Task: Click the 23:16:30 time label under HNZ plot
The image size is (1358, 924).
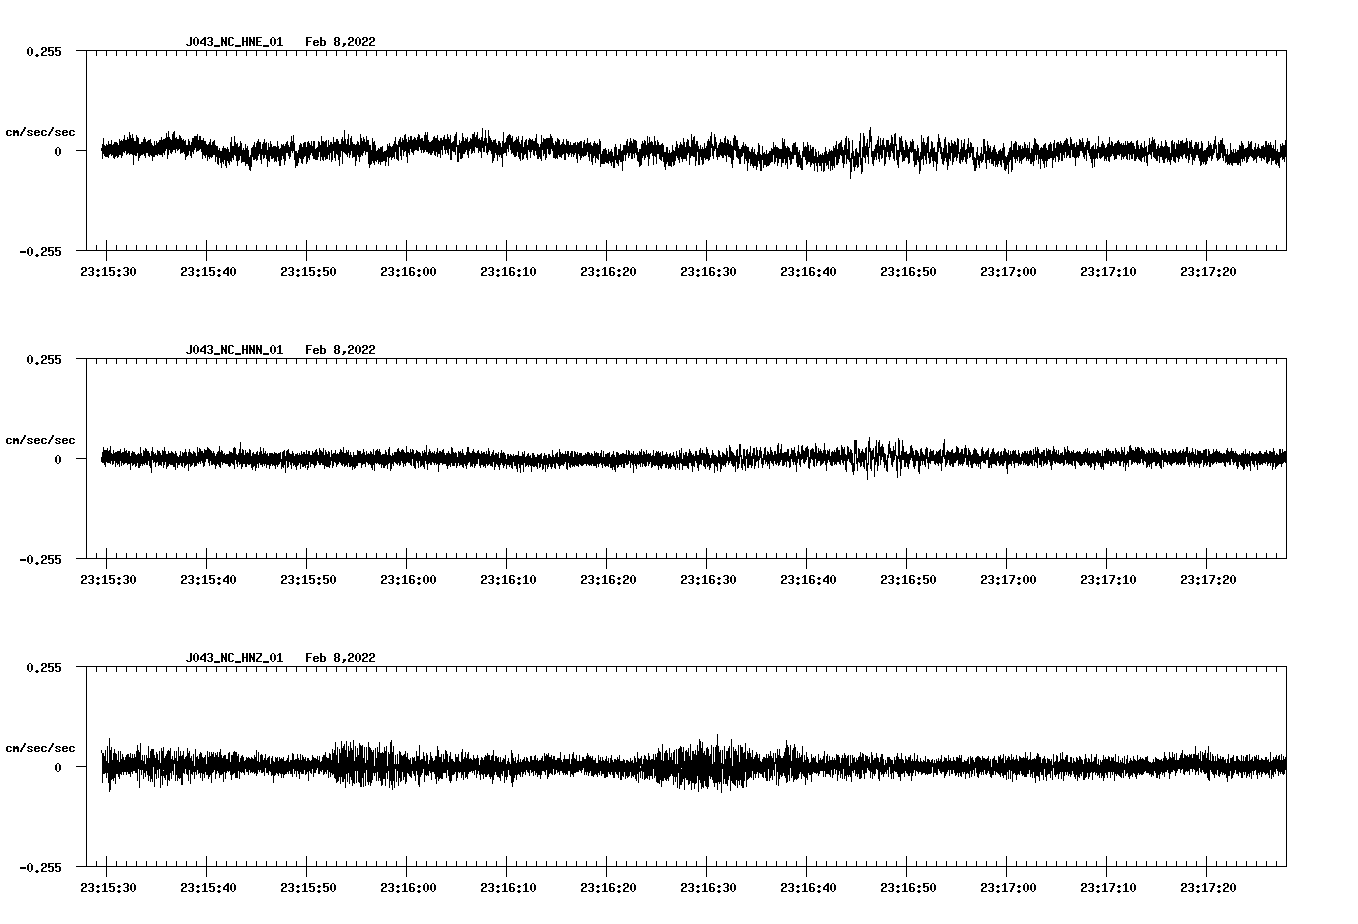Action: [707, 888]
